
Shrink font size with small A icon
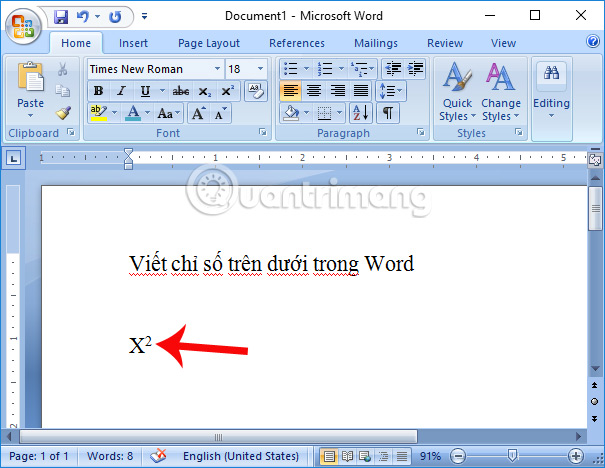220,113
